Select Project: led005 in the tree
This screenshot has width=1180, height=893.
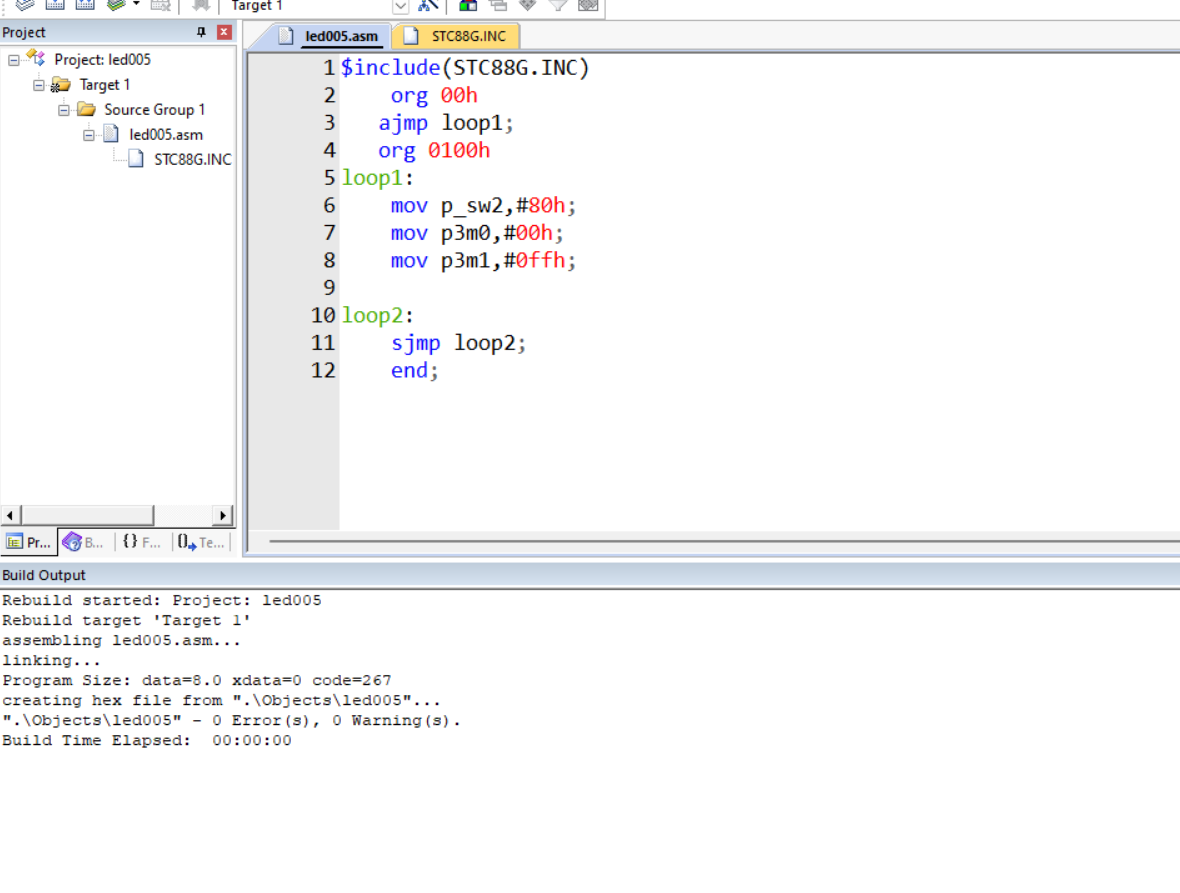point(102,59)
